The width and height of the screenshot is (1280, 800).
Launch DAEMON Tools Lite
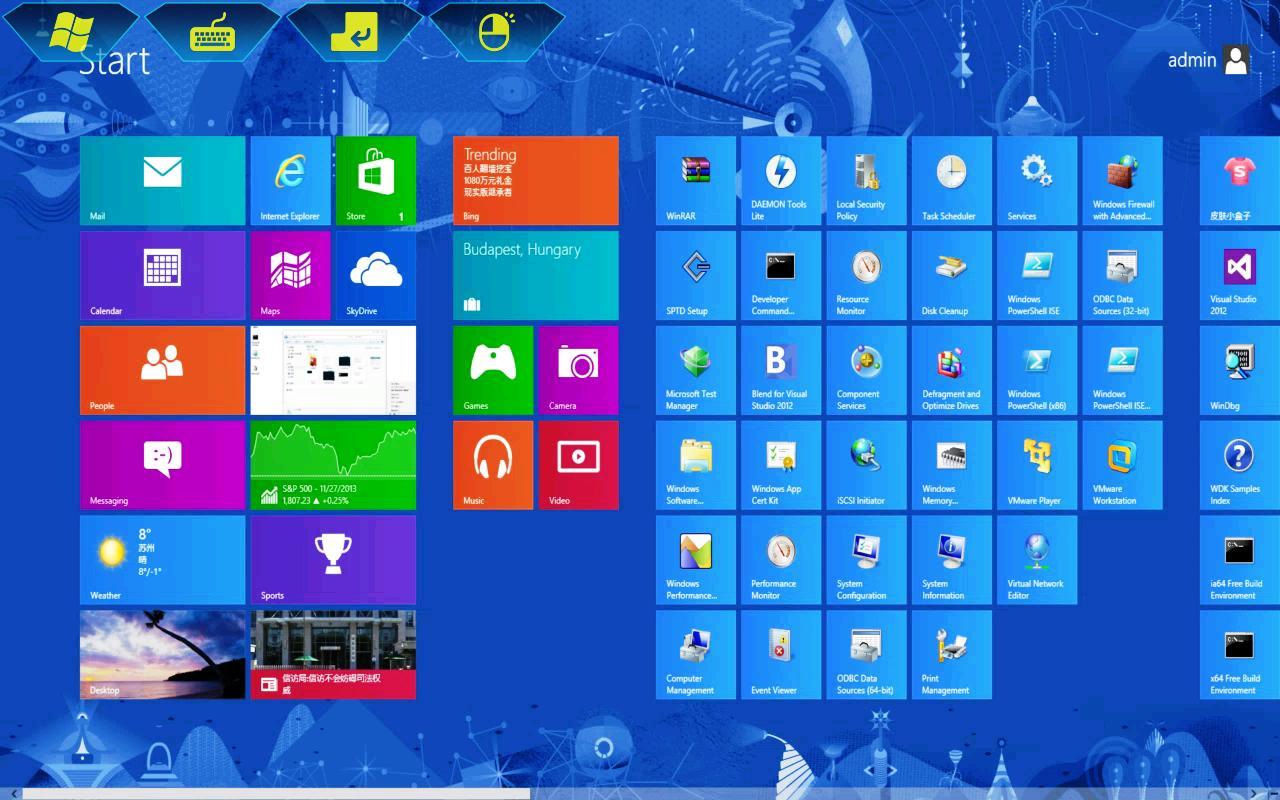coord(780,180)
